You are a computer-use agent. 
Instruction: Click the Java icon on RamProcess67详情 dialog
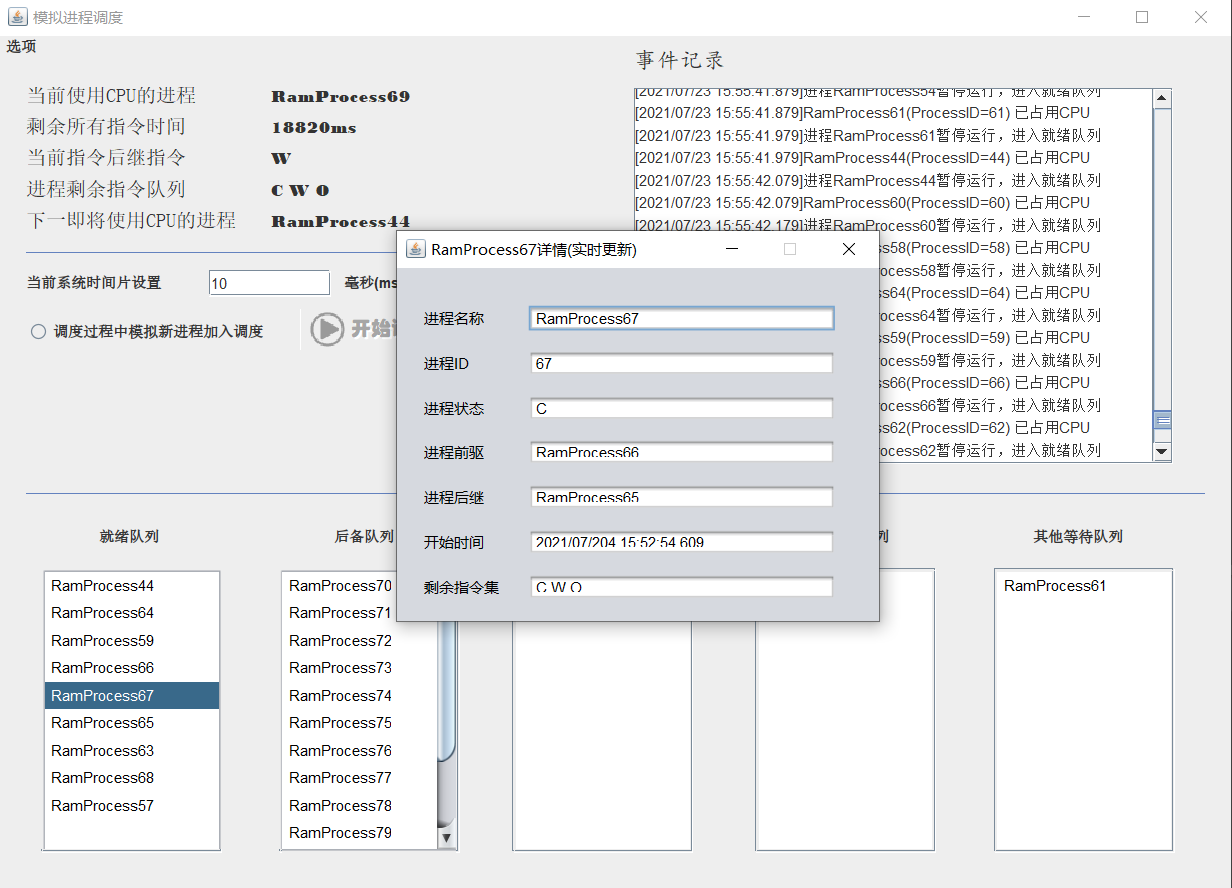pos(415,249)
